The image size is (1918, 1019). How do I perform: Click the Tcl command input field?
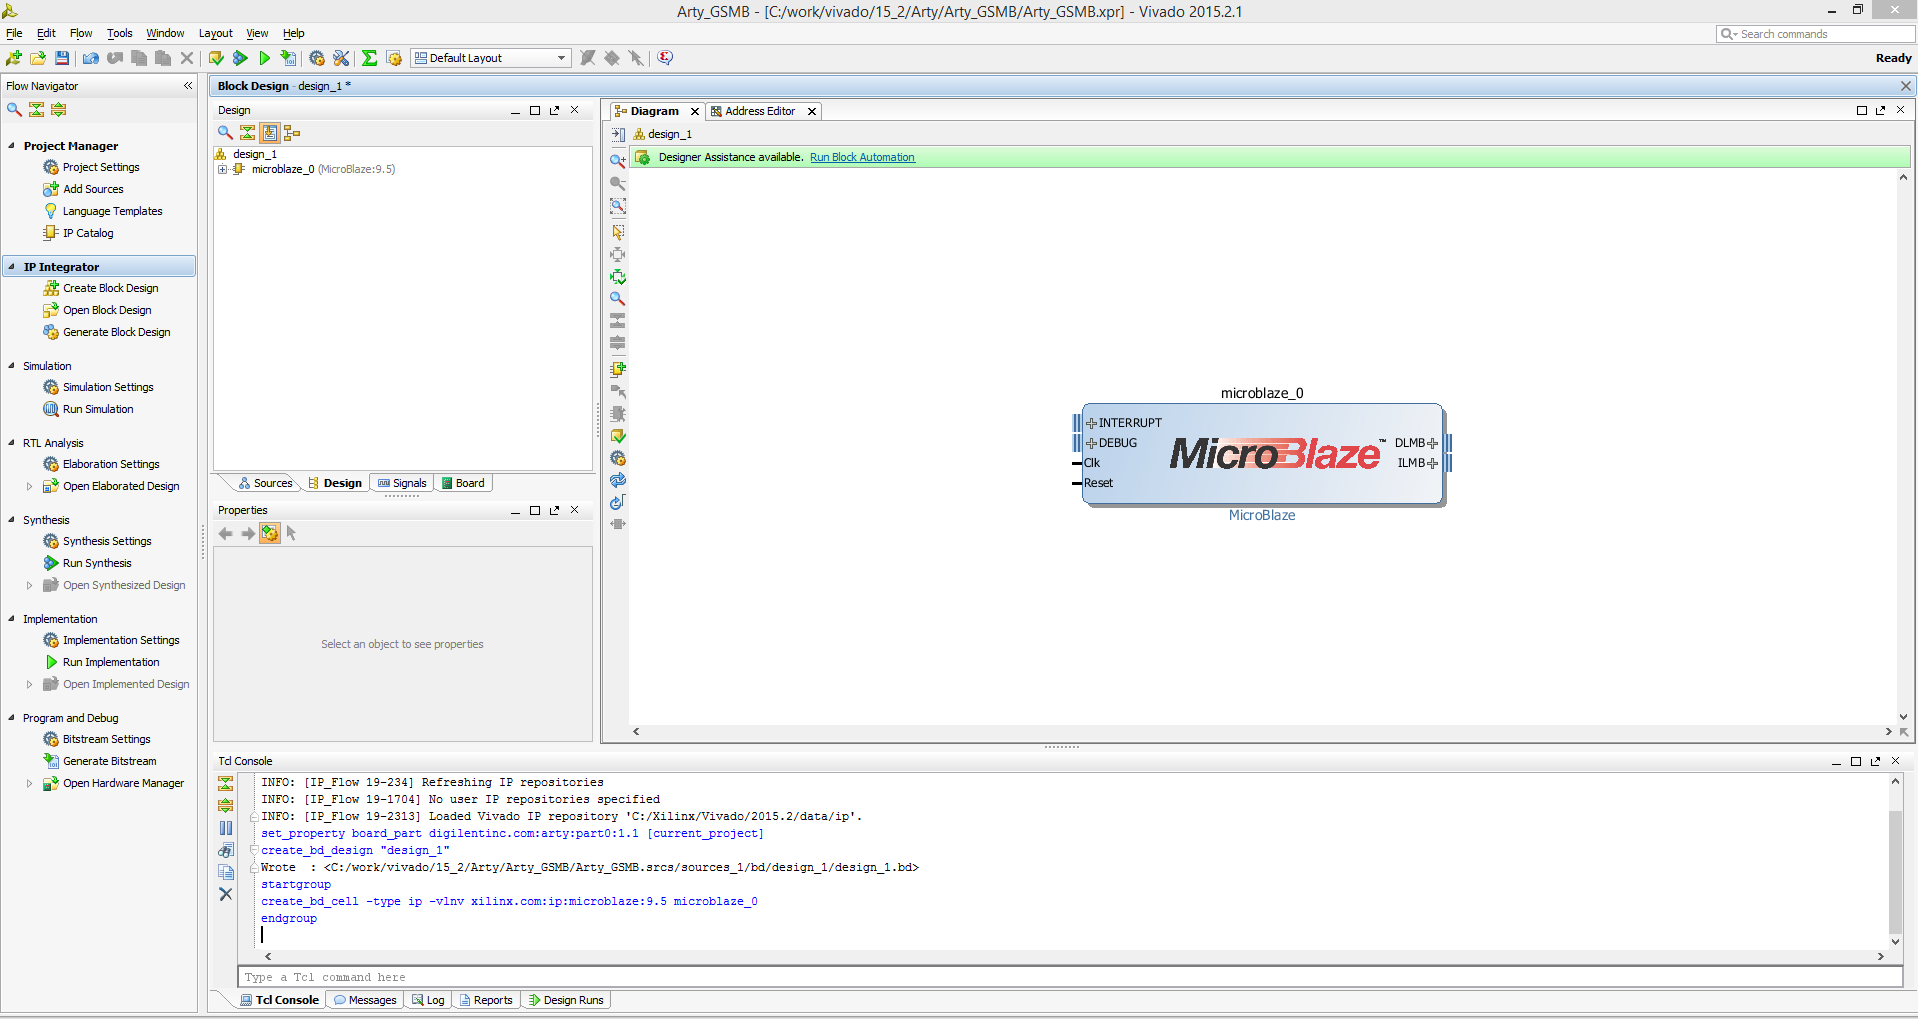click(x=1070, y=977)
